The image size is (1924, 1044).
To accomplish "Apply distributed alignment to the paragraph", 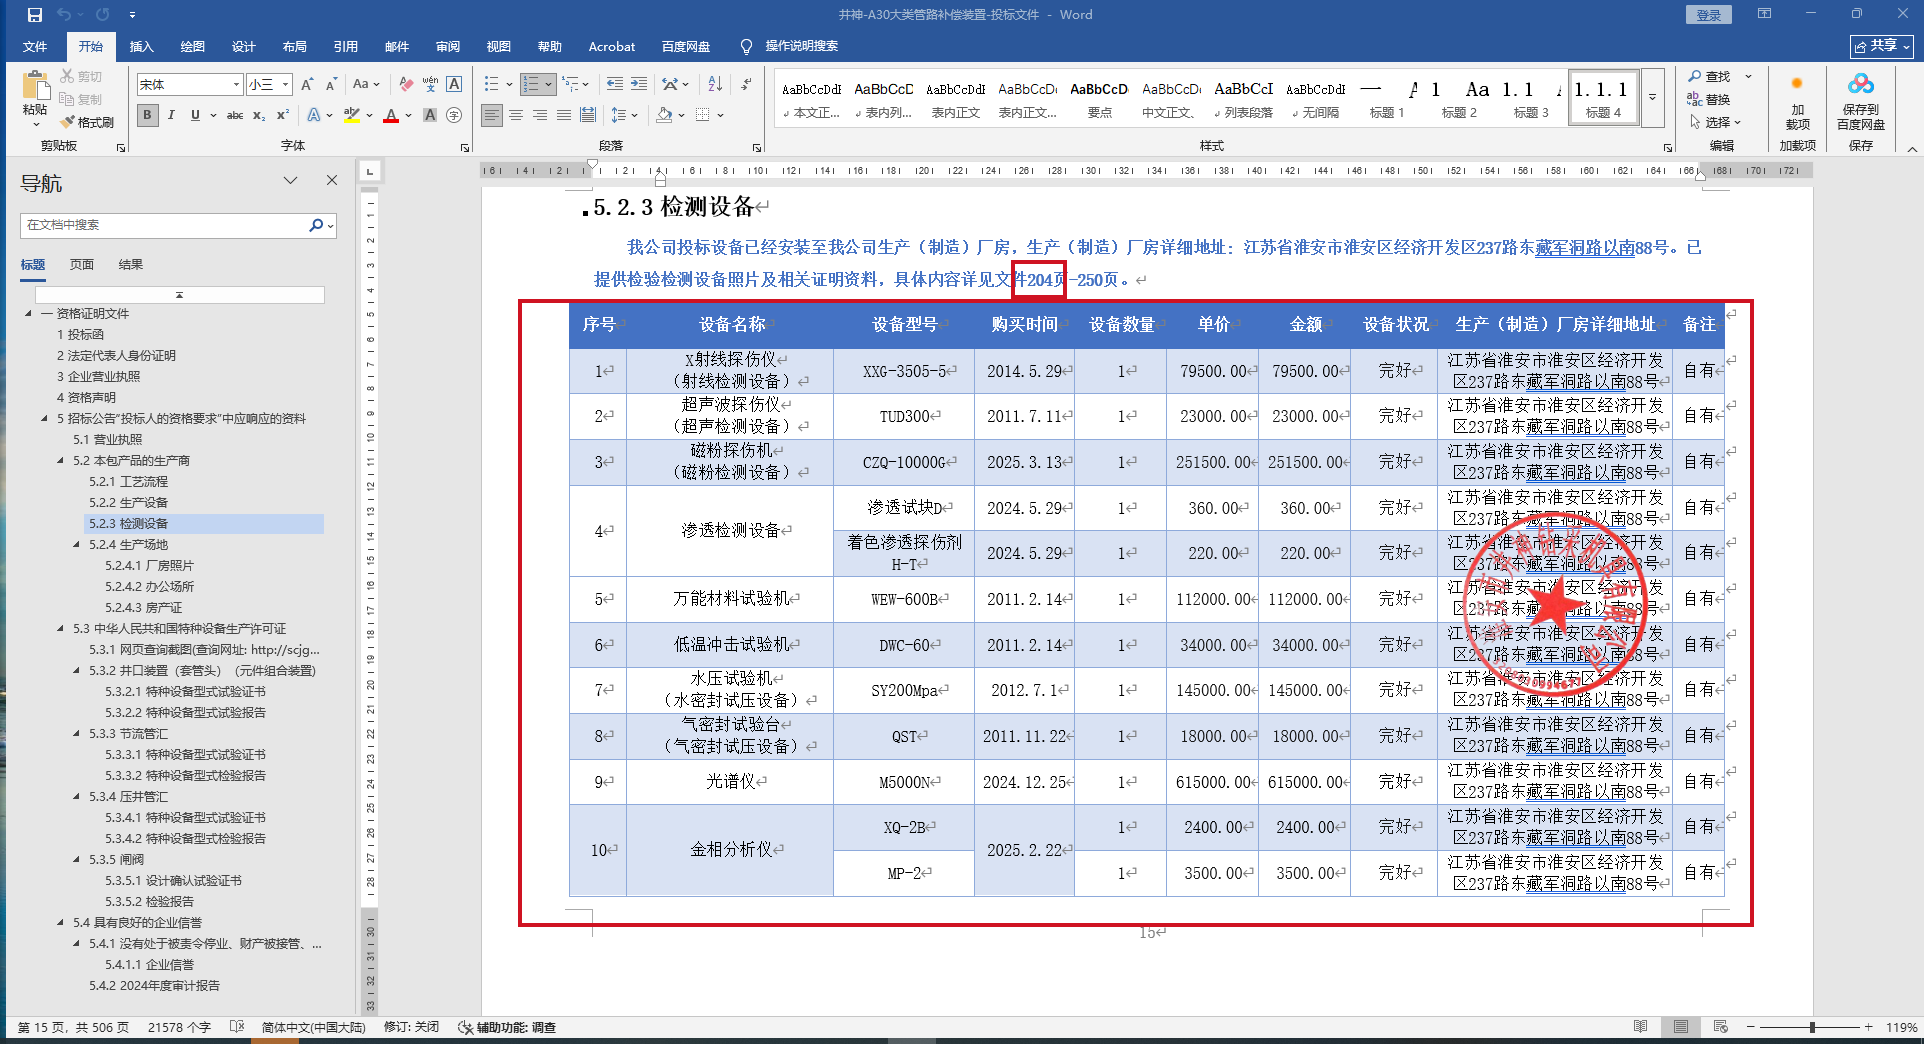I will tap(588, 115).
